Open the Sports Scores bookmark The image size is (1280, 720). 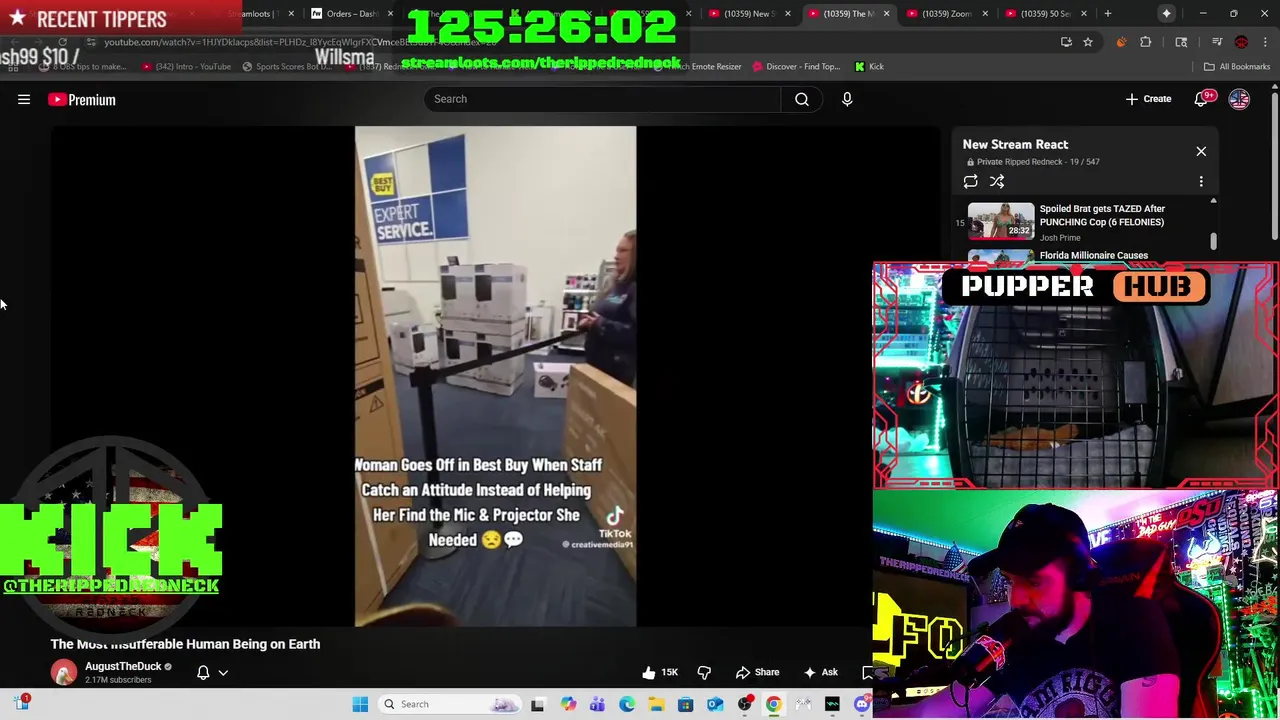(286, 66)
